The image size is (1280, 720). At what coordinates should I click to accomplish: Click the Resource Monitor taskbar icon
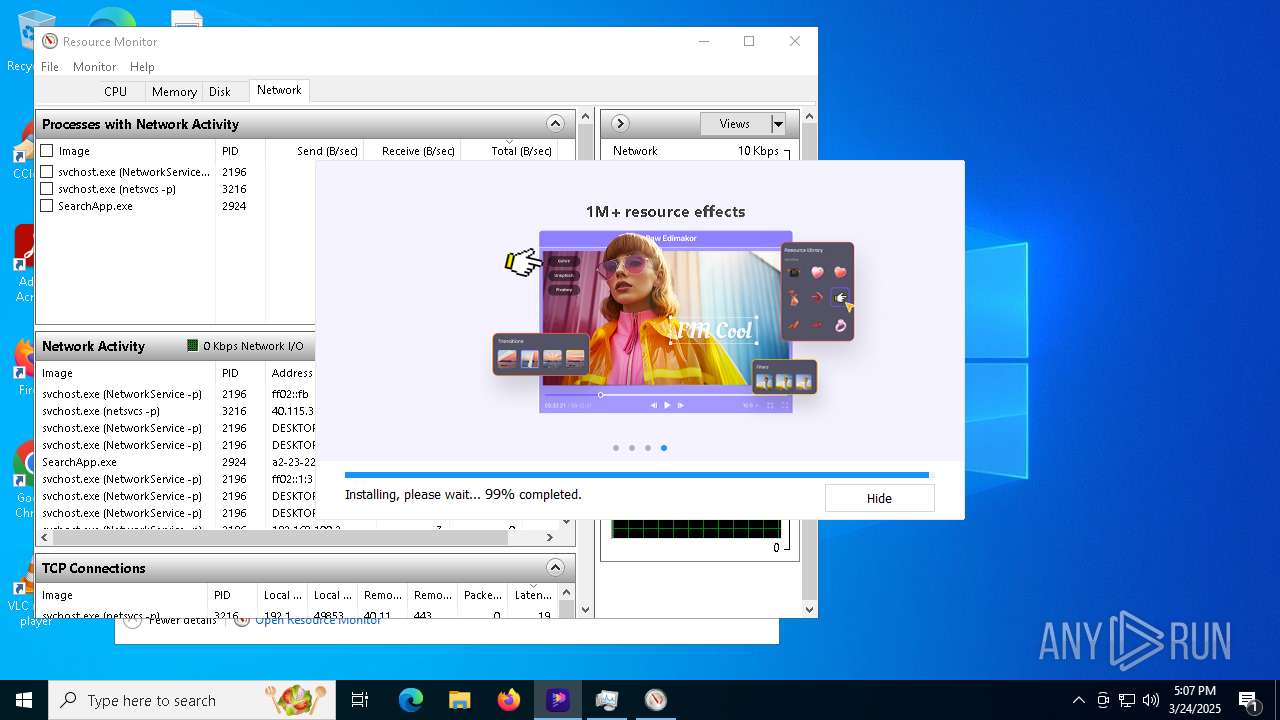coord(655,700)
